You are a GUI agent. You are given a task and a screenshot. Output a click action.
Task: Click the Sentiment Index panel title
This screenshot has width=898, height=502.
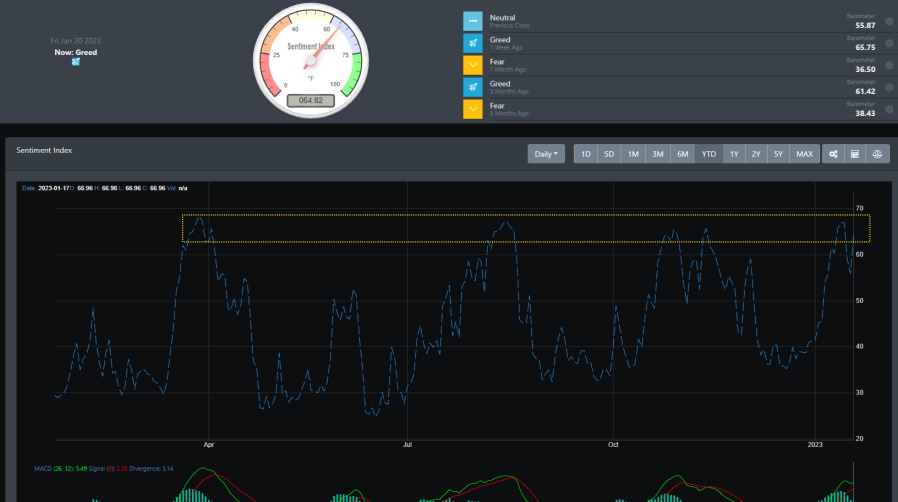pos(44,151)
